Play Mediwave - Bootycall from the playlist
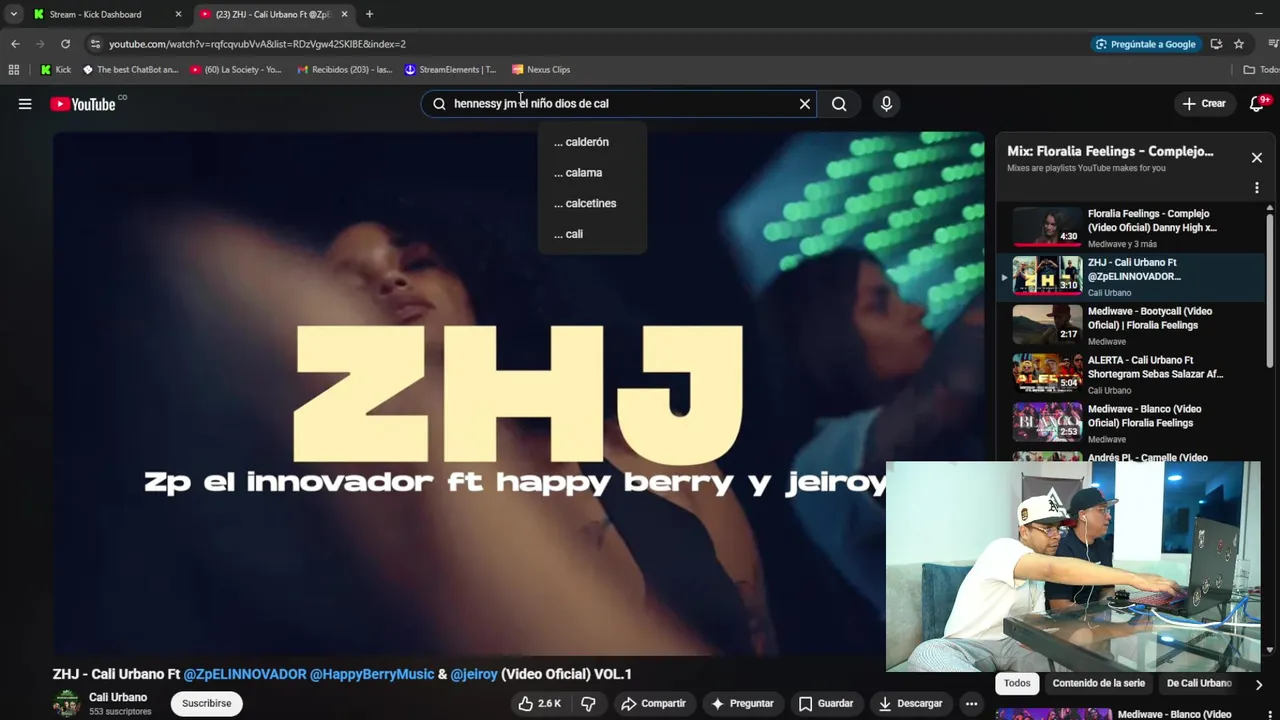Screen dimensions: 1280x720 [x=1130, y=326]
